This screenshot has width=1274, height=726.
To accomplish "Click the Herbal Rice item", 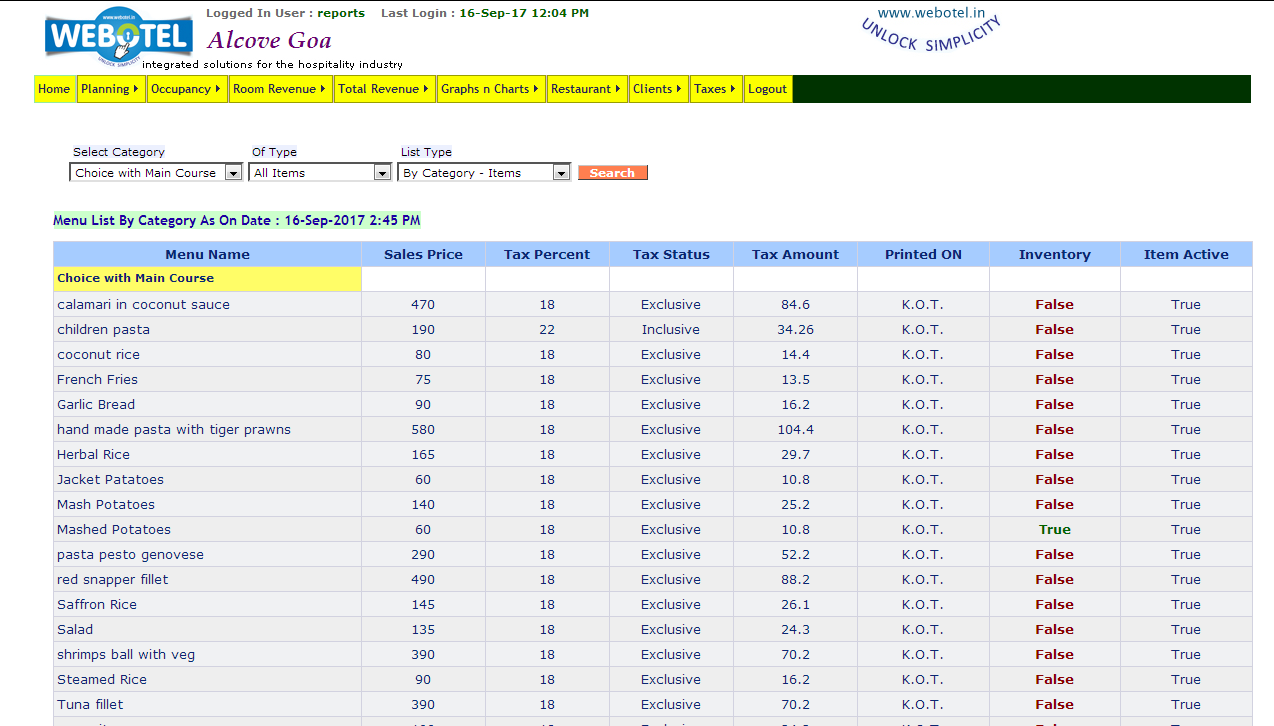I will point(93,455).
